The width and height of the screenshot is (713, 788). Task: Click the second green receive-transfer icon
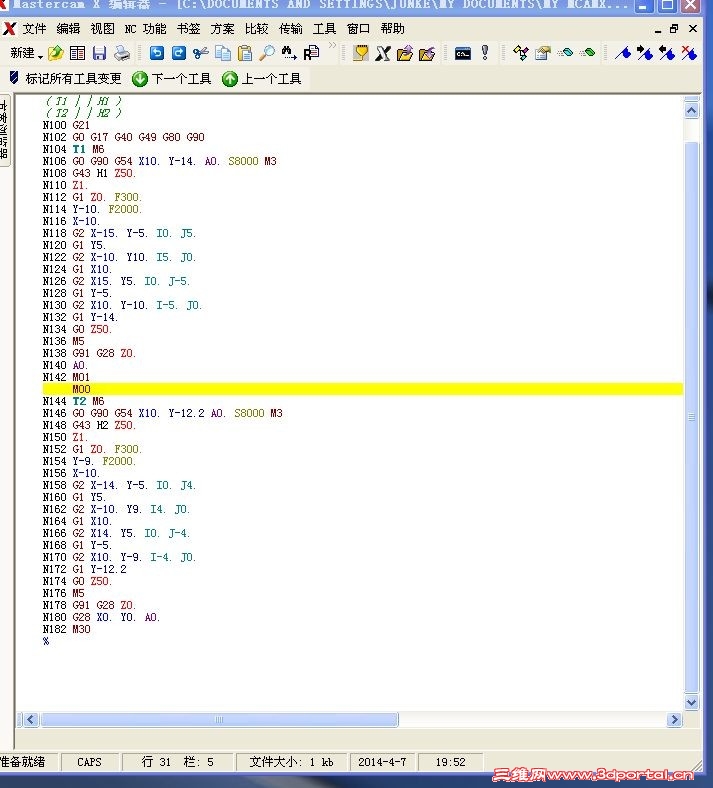(587, 52)
